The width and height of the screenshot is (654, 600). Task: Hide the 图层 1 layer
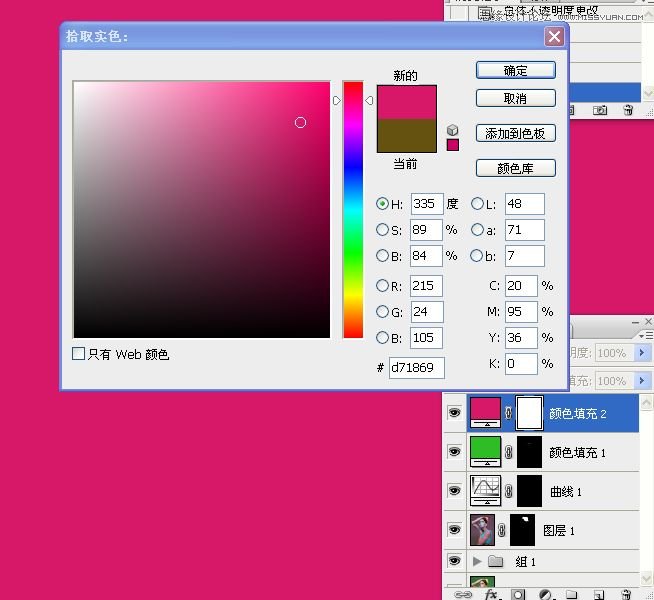tap(454, 530)
